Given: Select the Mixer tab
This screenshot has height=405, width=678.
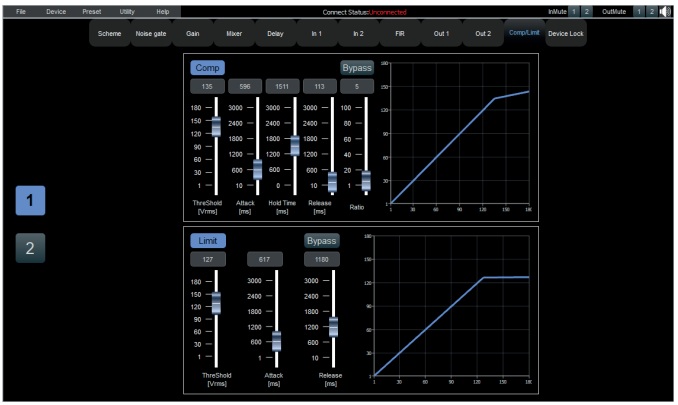Looking at the screenshot, I should point(234,33).
